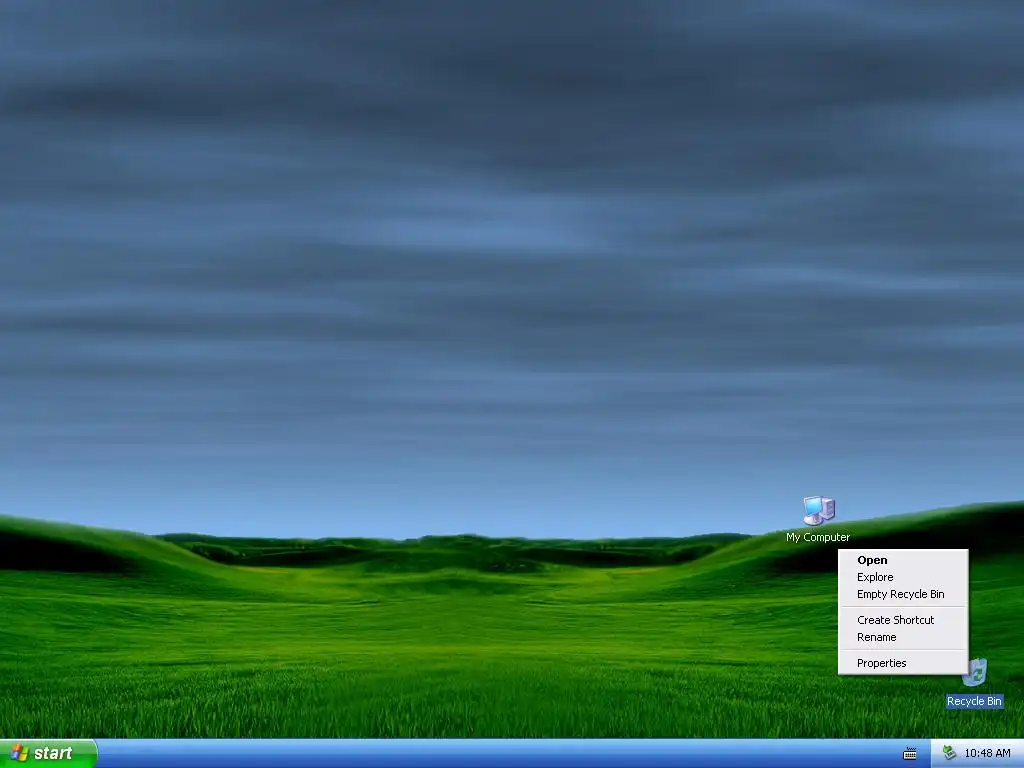Open the Start menu
Image resolution: width=1024 pixels, height=768 pixels.
48,753
